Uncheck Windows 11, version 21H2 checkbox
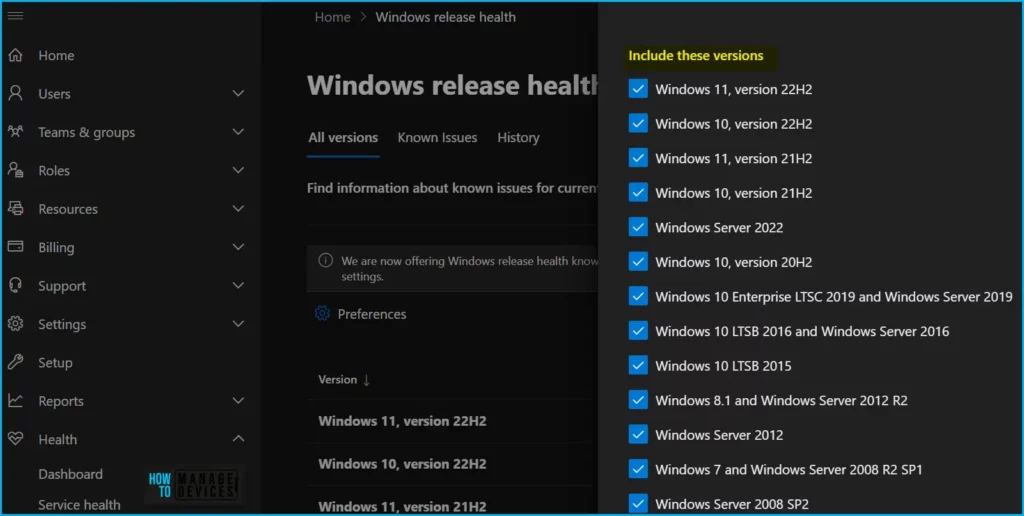The height and width of the screenshot is (516, 1024). [x=638, y=158]
